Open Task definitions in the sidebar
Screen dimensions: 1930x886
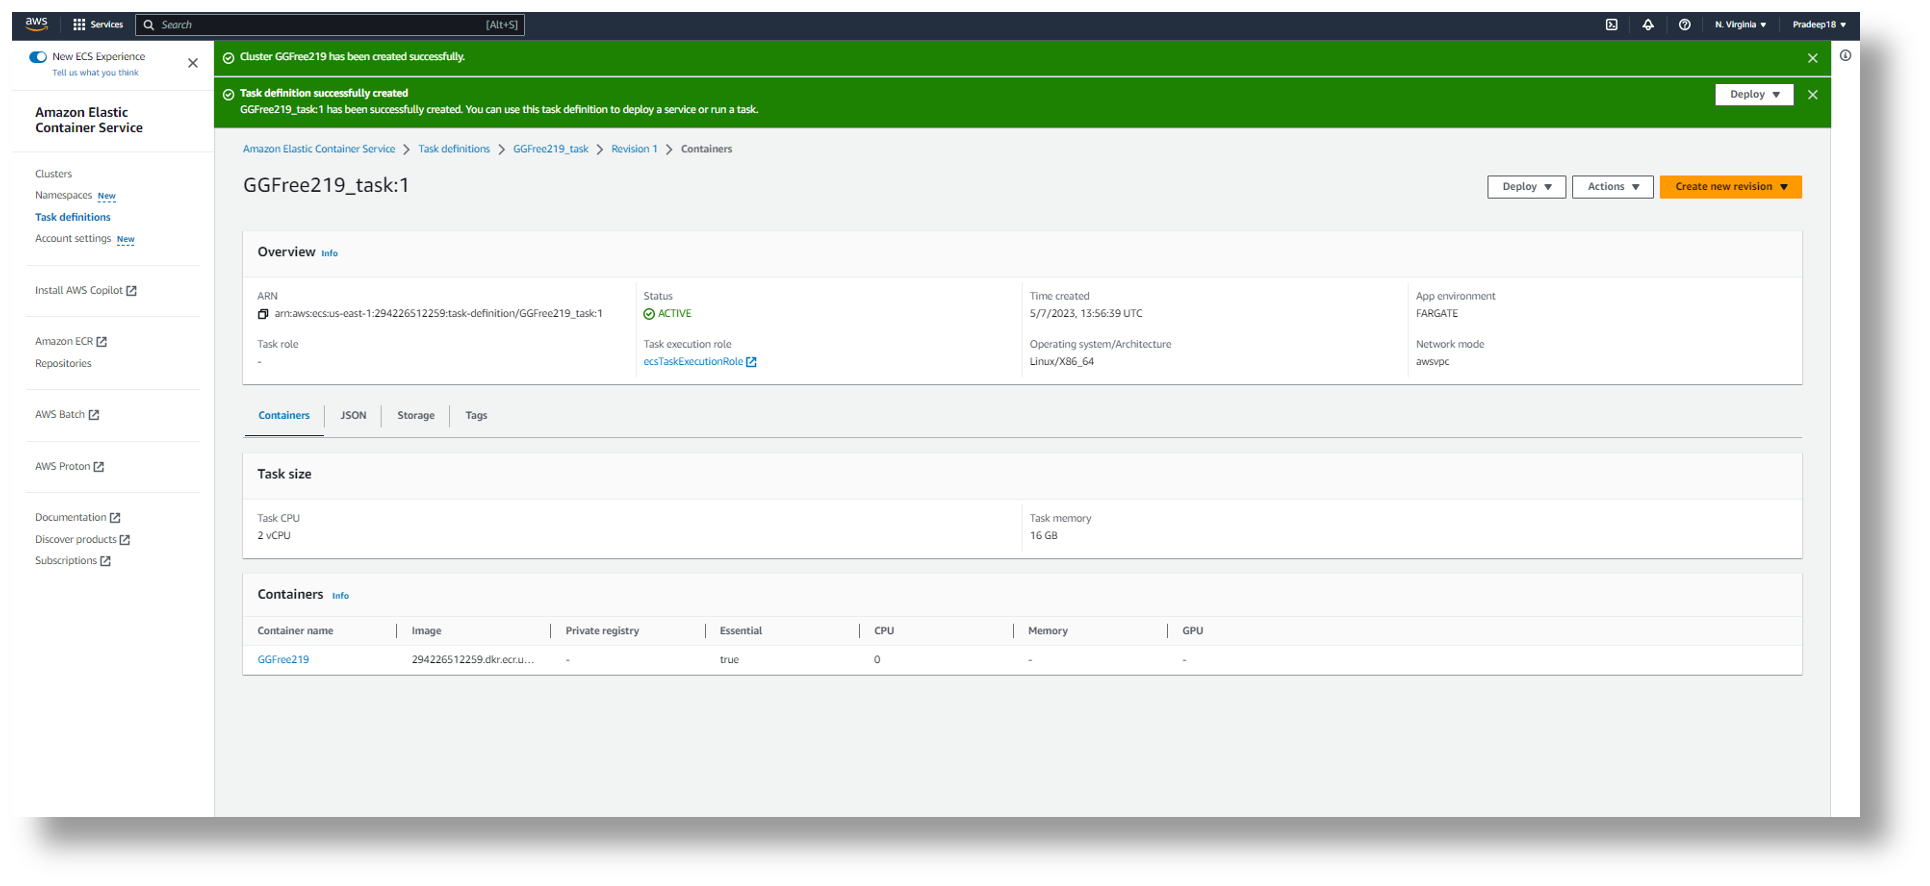pyautogui.click(x=73, y=218)
